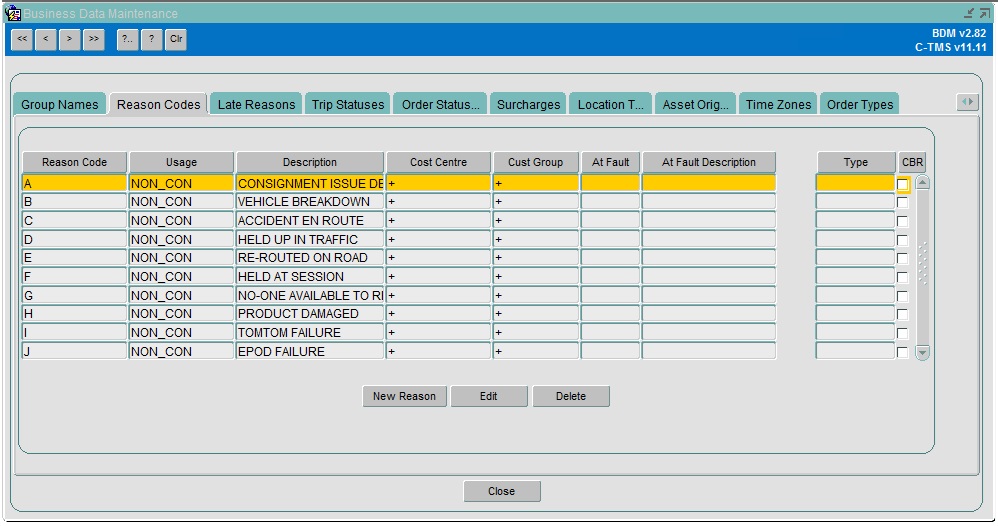Select the TOMTOM FAILURE description cell
The height and width of the screenshot is (526, 998).
tap(310, 332)
